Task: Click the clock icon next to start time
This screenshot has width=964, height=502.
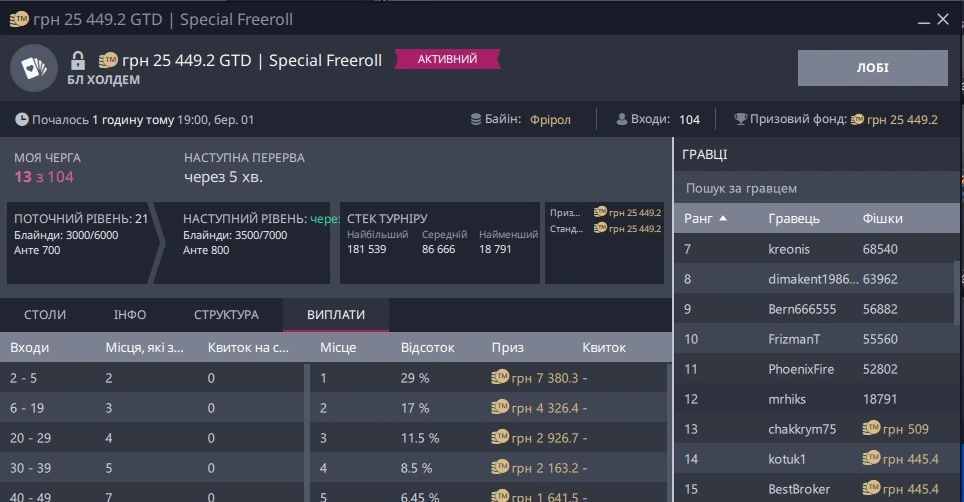Action: (21, 120)
